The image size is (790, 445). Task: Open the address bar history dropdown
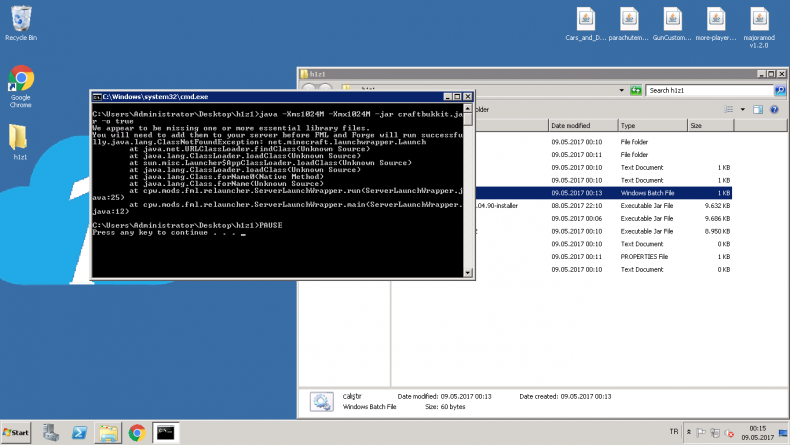click(621, 90)
